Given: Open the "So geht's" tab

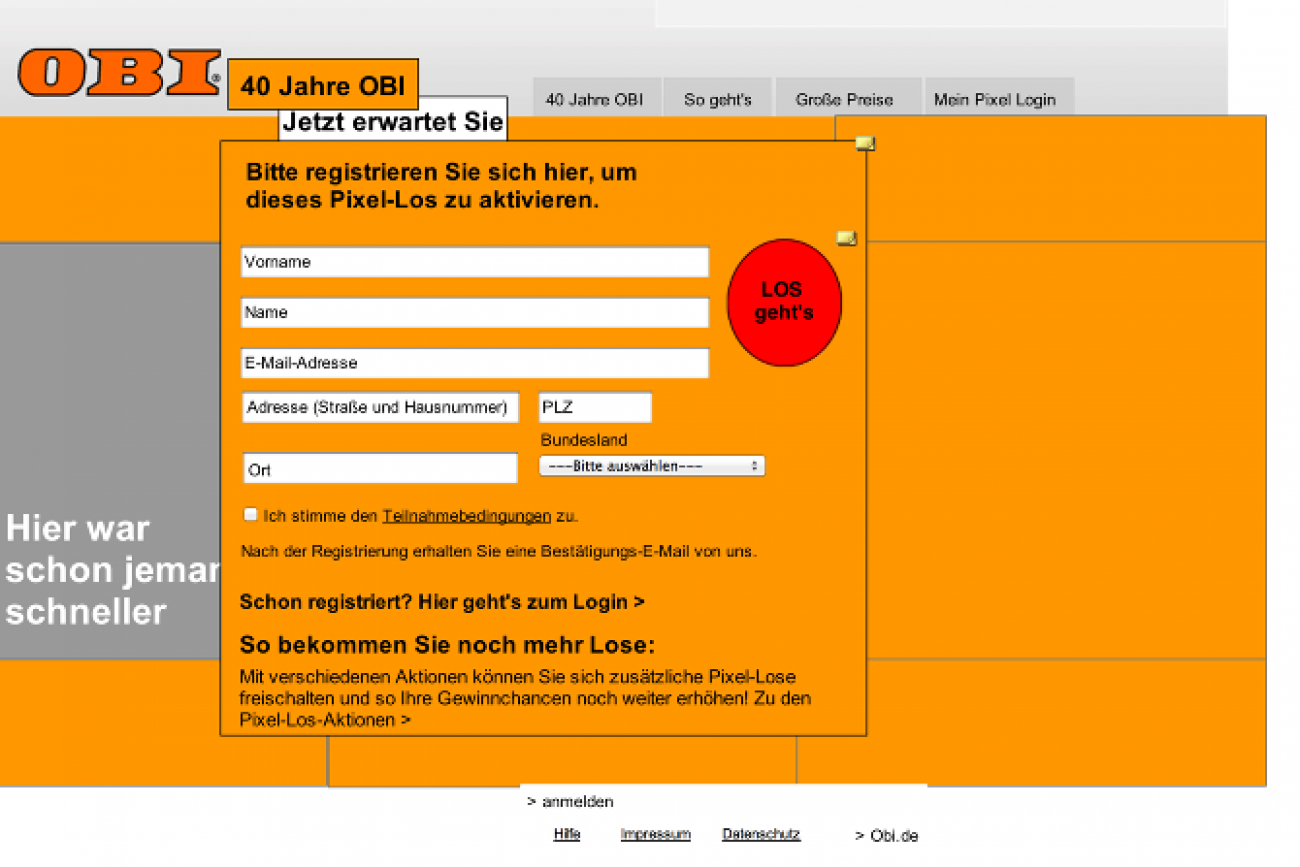Looking at the screenshot, I should coord(717,100).
